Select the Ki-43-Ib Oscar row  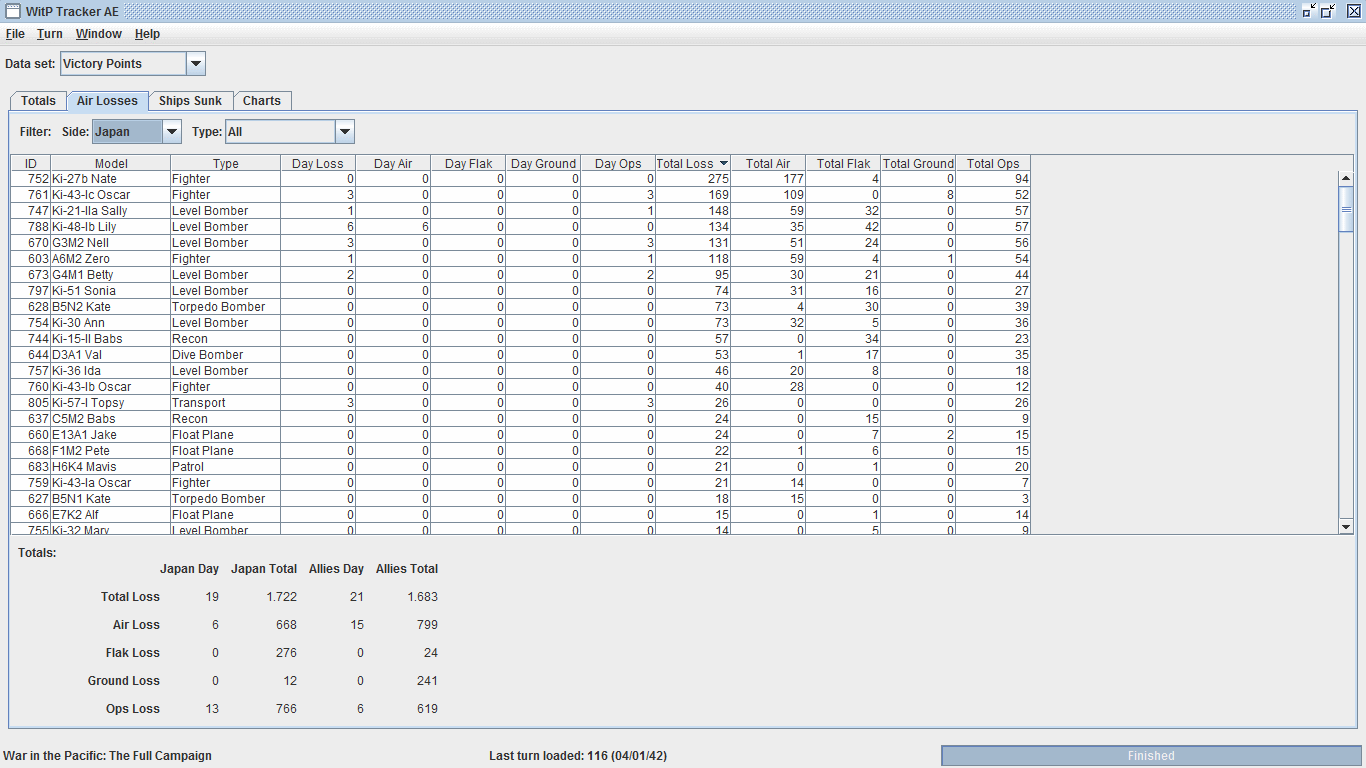521,387
